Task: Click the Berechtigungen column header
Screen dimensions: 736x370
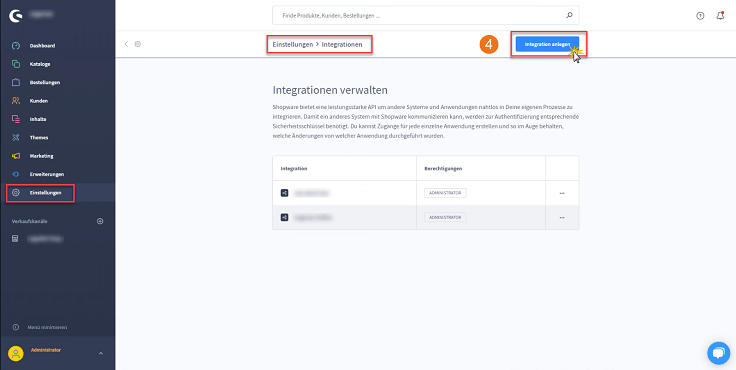Action: (x=443, y=169)
